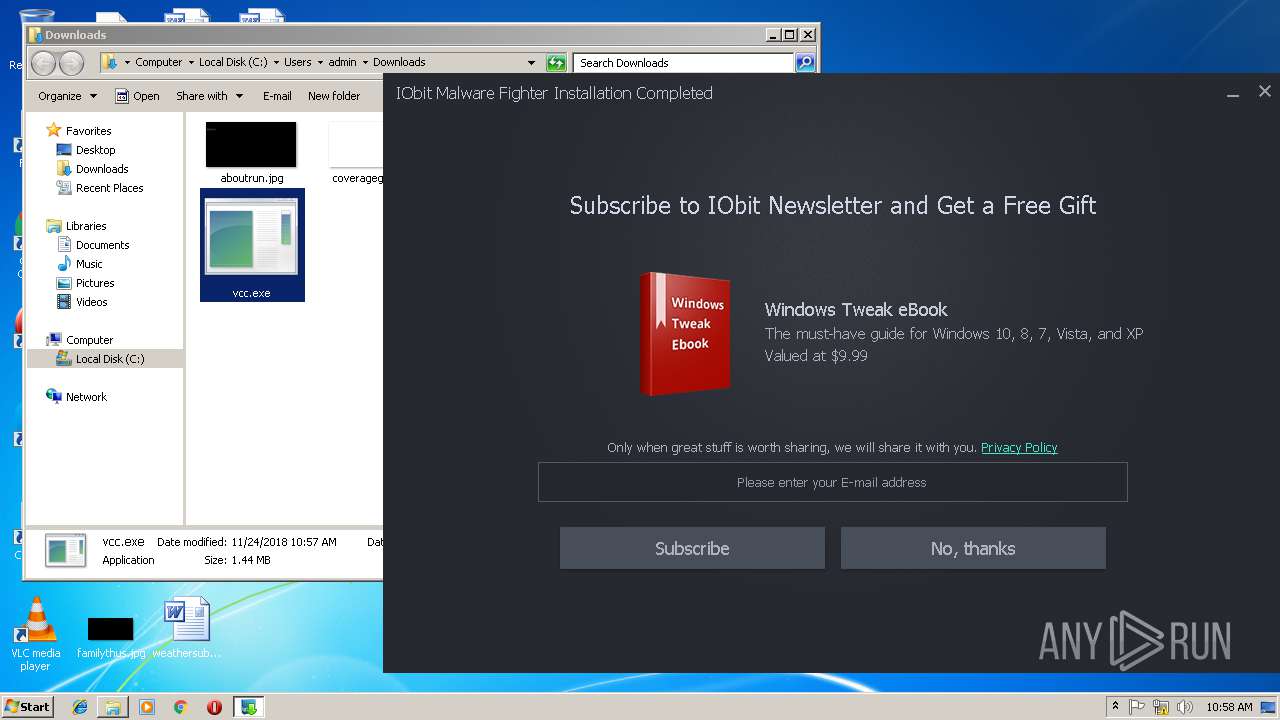Minimize the IObit Malware Fighter window
Screen dimensions: 1280x720
(x=1233, y=93)
